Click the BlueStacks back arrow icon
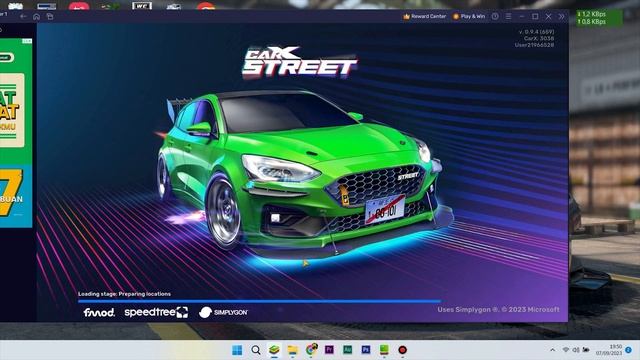Viewport: 640px width, 360px height. point(23,16)
